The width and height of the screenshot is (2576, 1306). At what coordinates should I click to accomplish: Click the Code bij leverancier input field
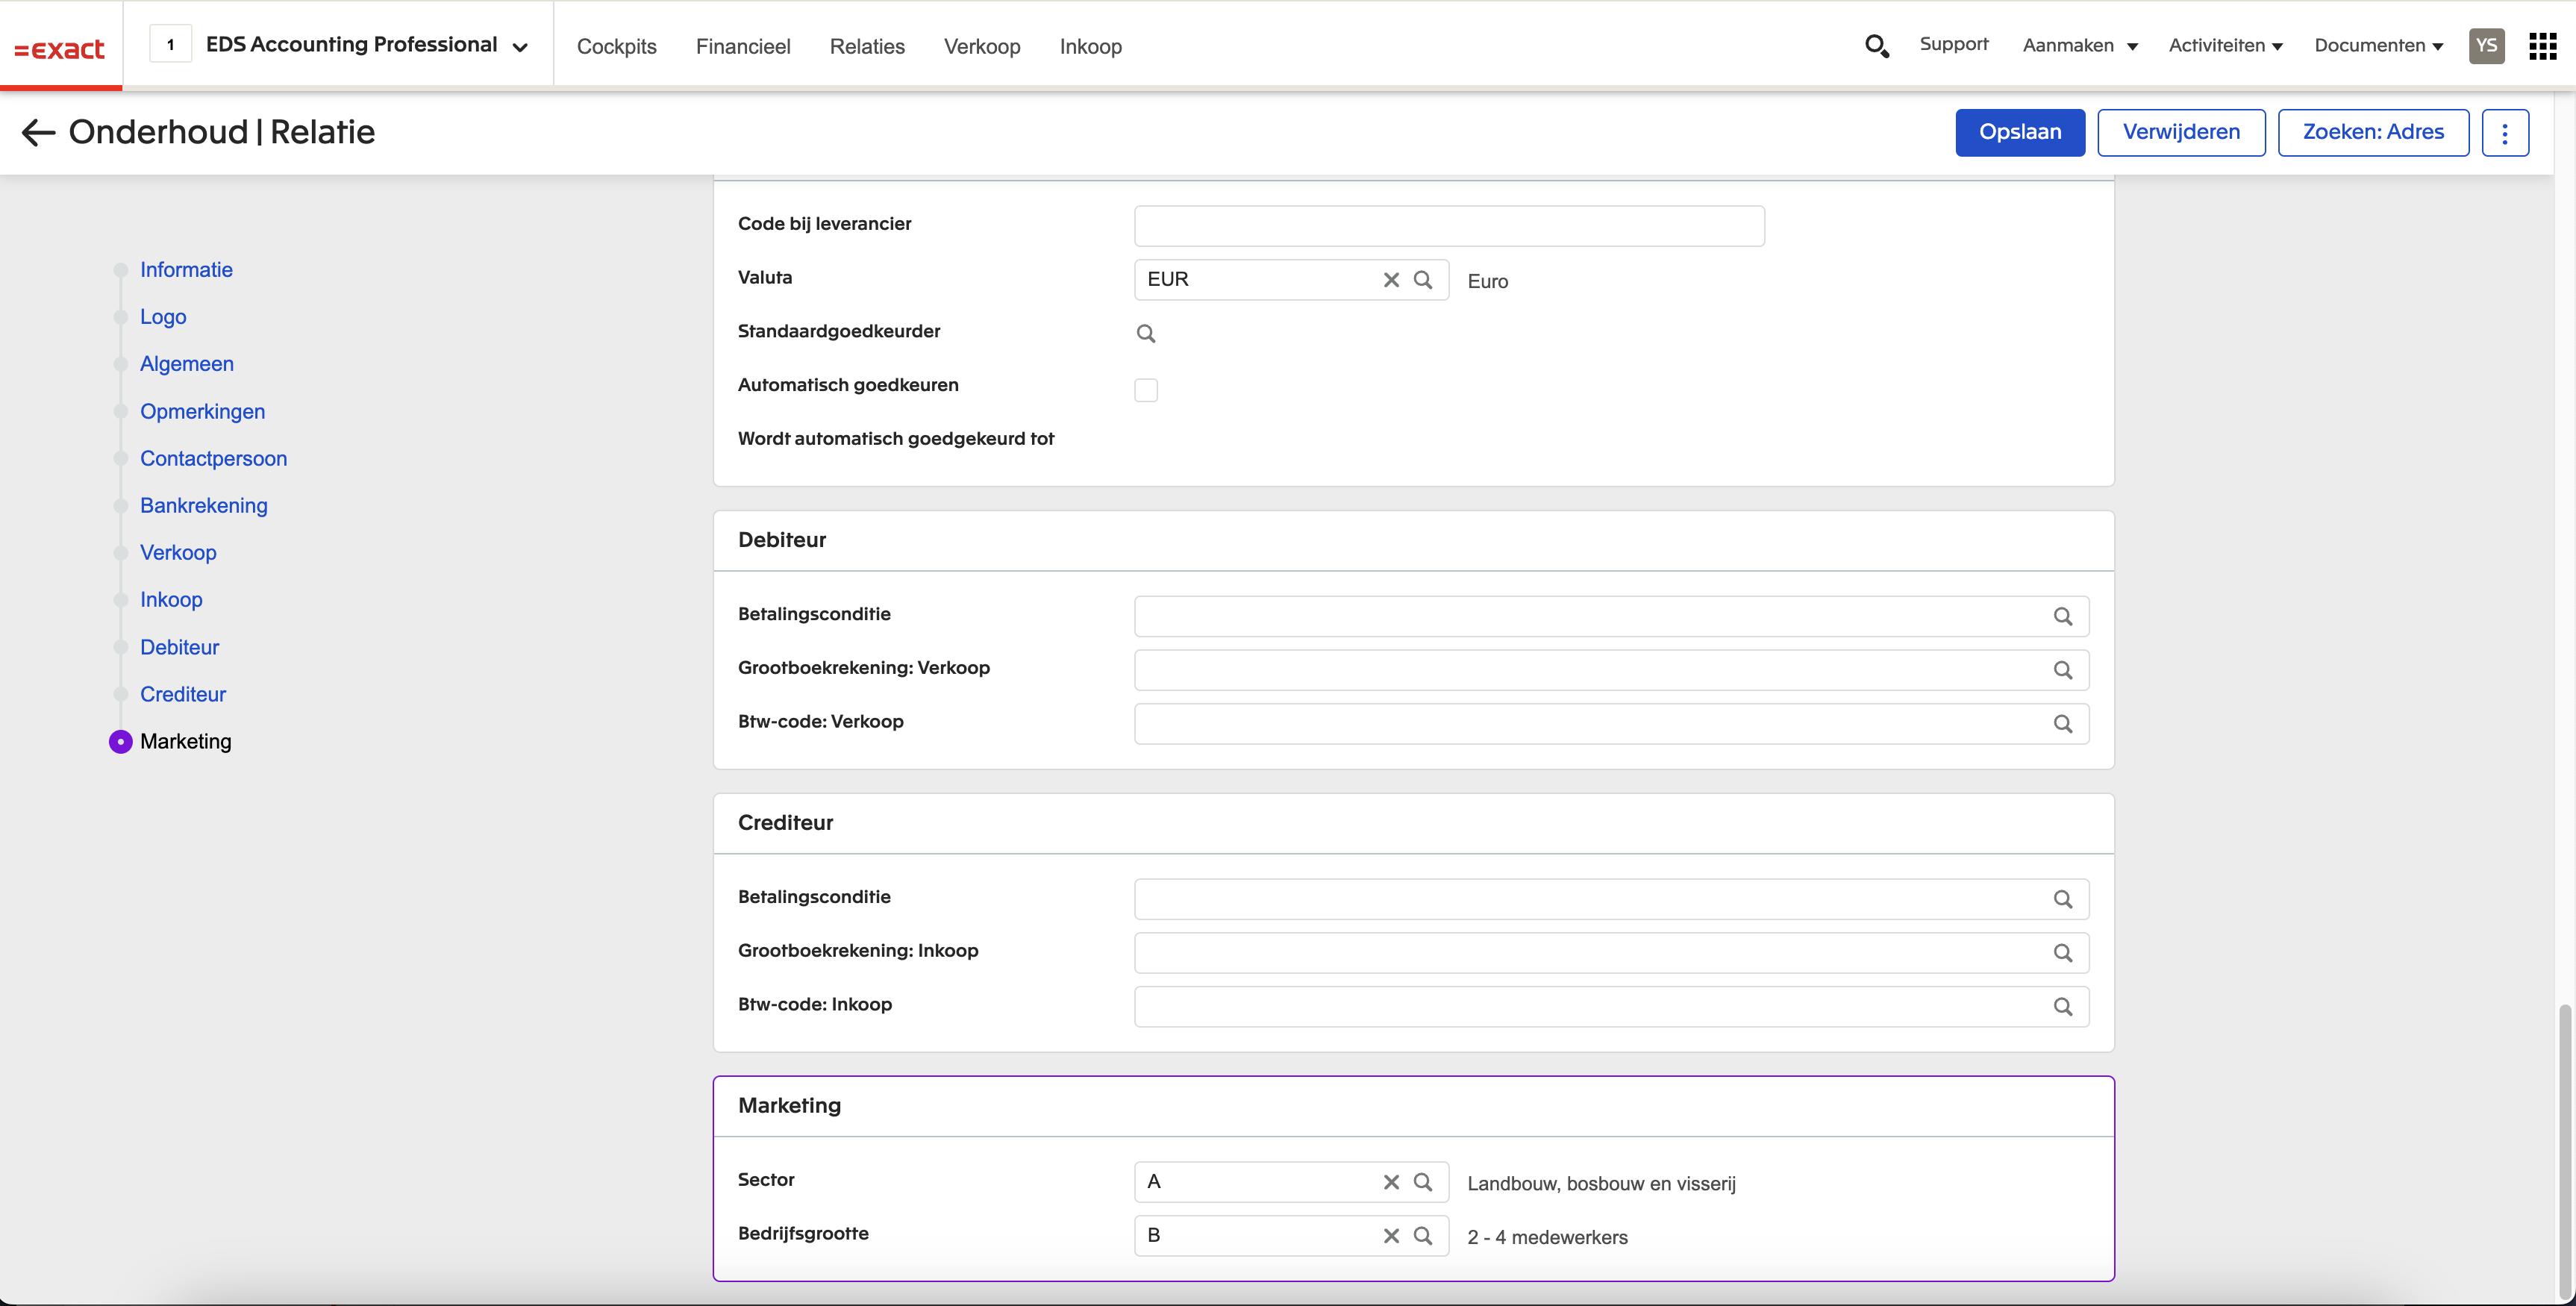tap(1448, 226)
